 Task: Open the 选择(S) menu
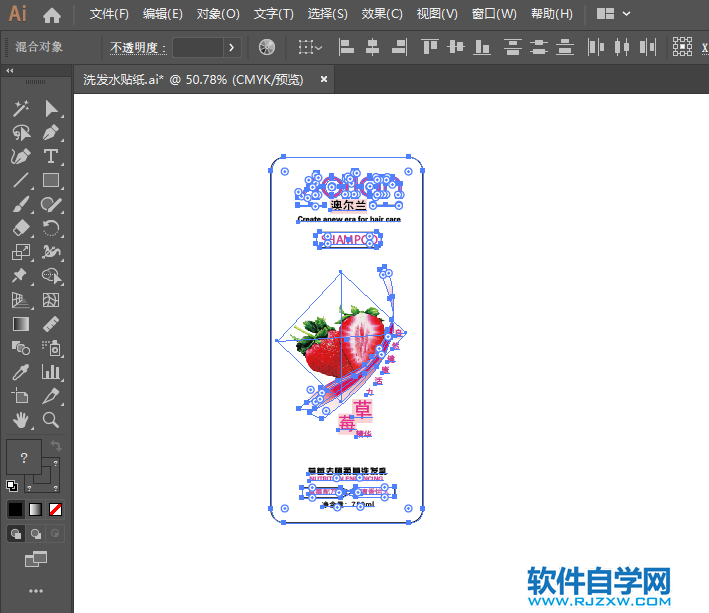click(x=327, y=14)
